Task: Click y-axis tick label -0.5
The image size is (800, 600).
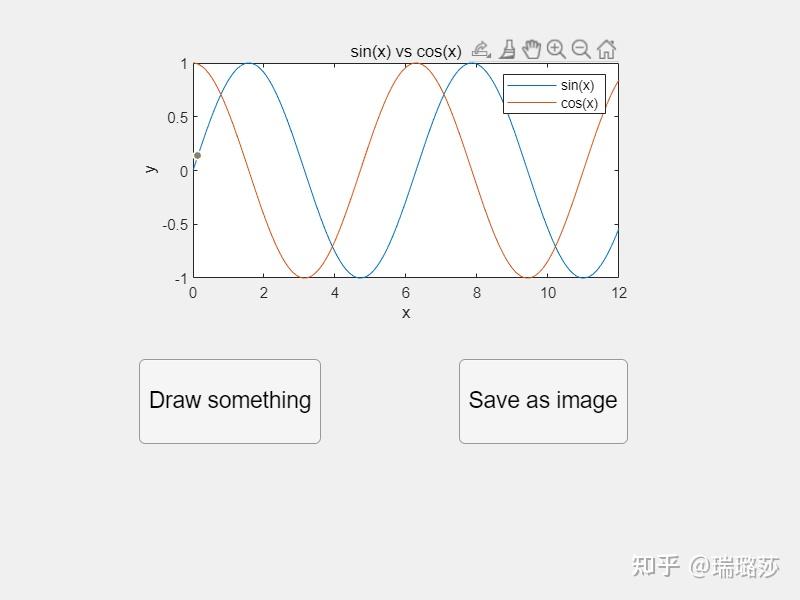Action: pyautogui.click(x=175, y=224)
